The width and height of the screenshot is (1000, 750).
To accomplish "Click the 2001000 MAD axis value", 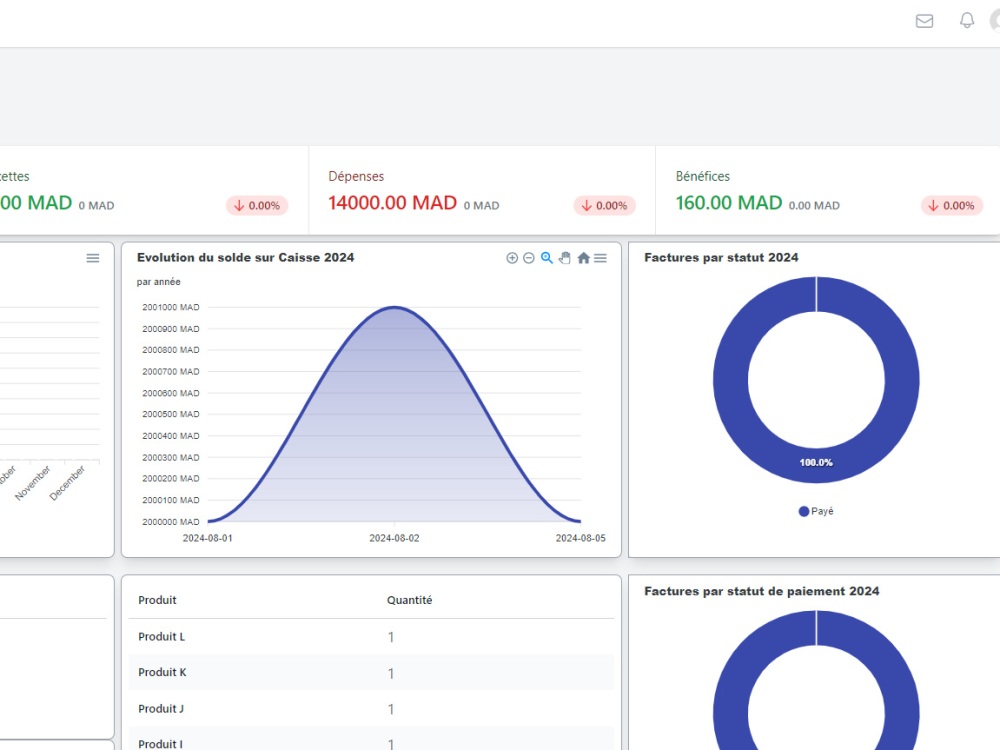I will click(170, 307).
